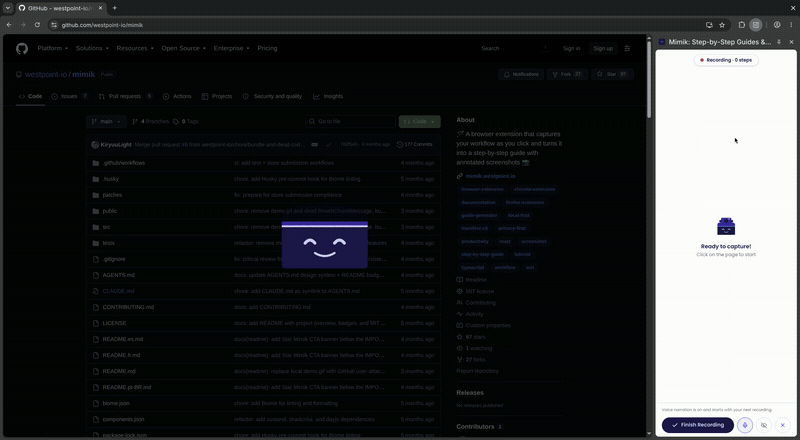Open the patches folder
Image resolution: width=800 pixels, height=440 pixels.
pos(112,195)
